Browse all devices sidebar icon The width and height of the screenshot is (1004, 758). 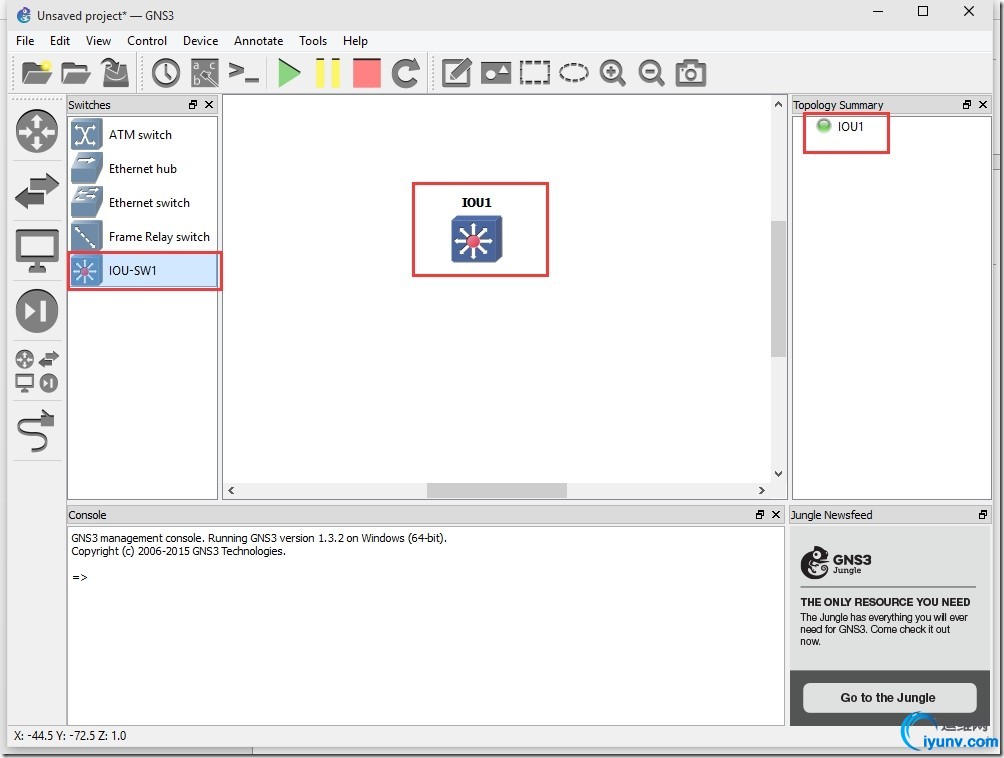click(x=37, y=371)
